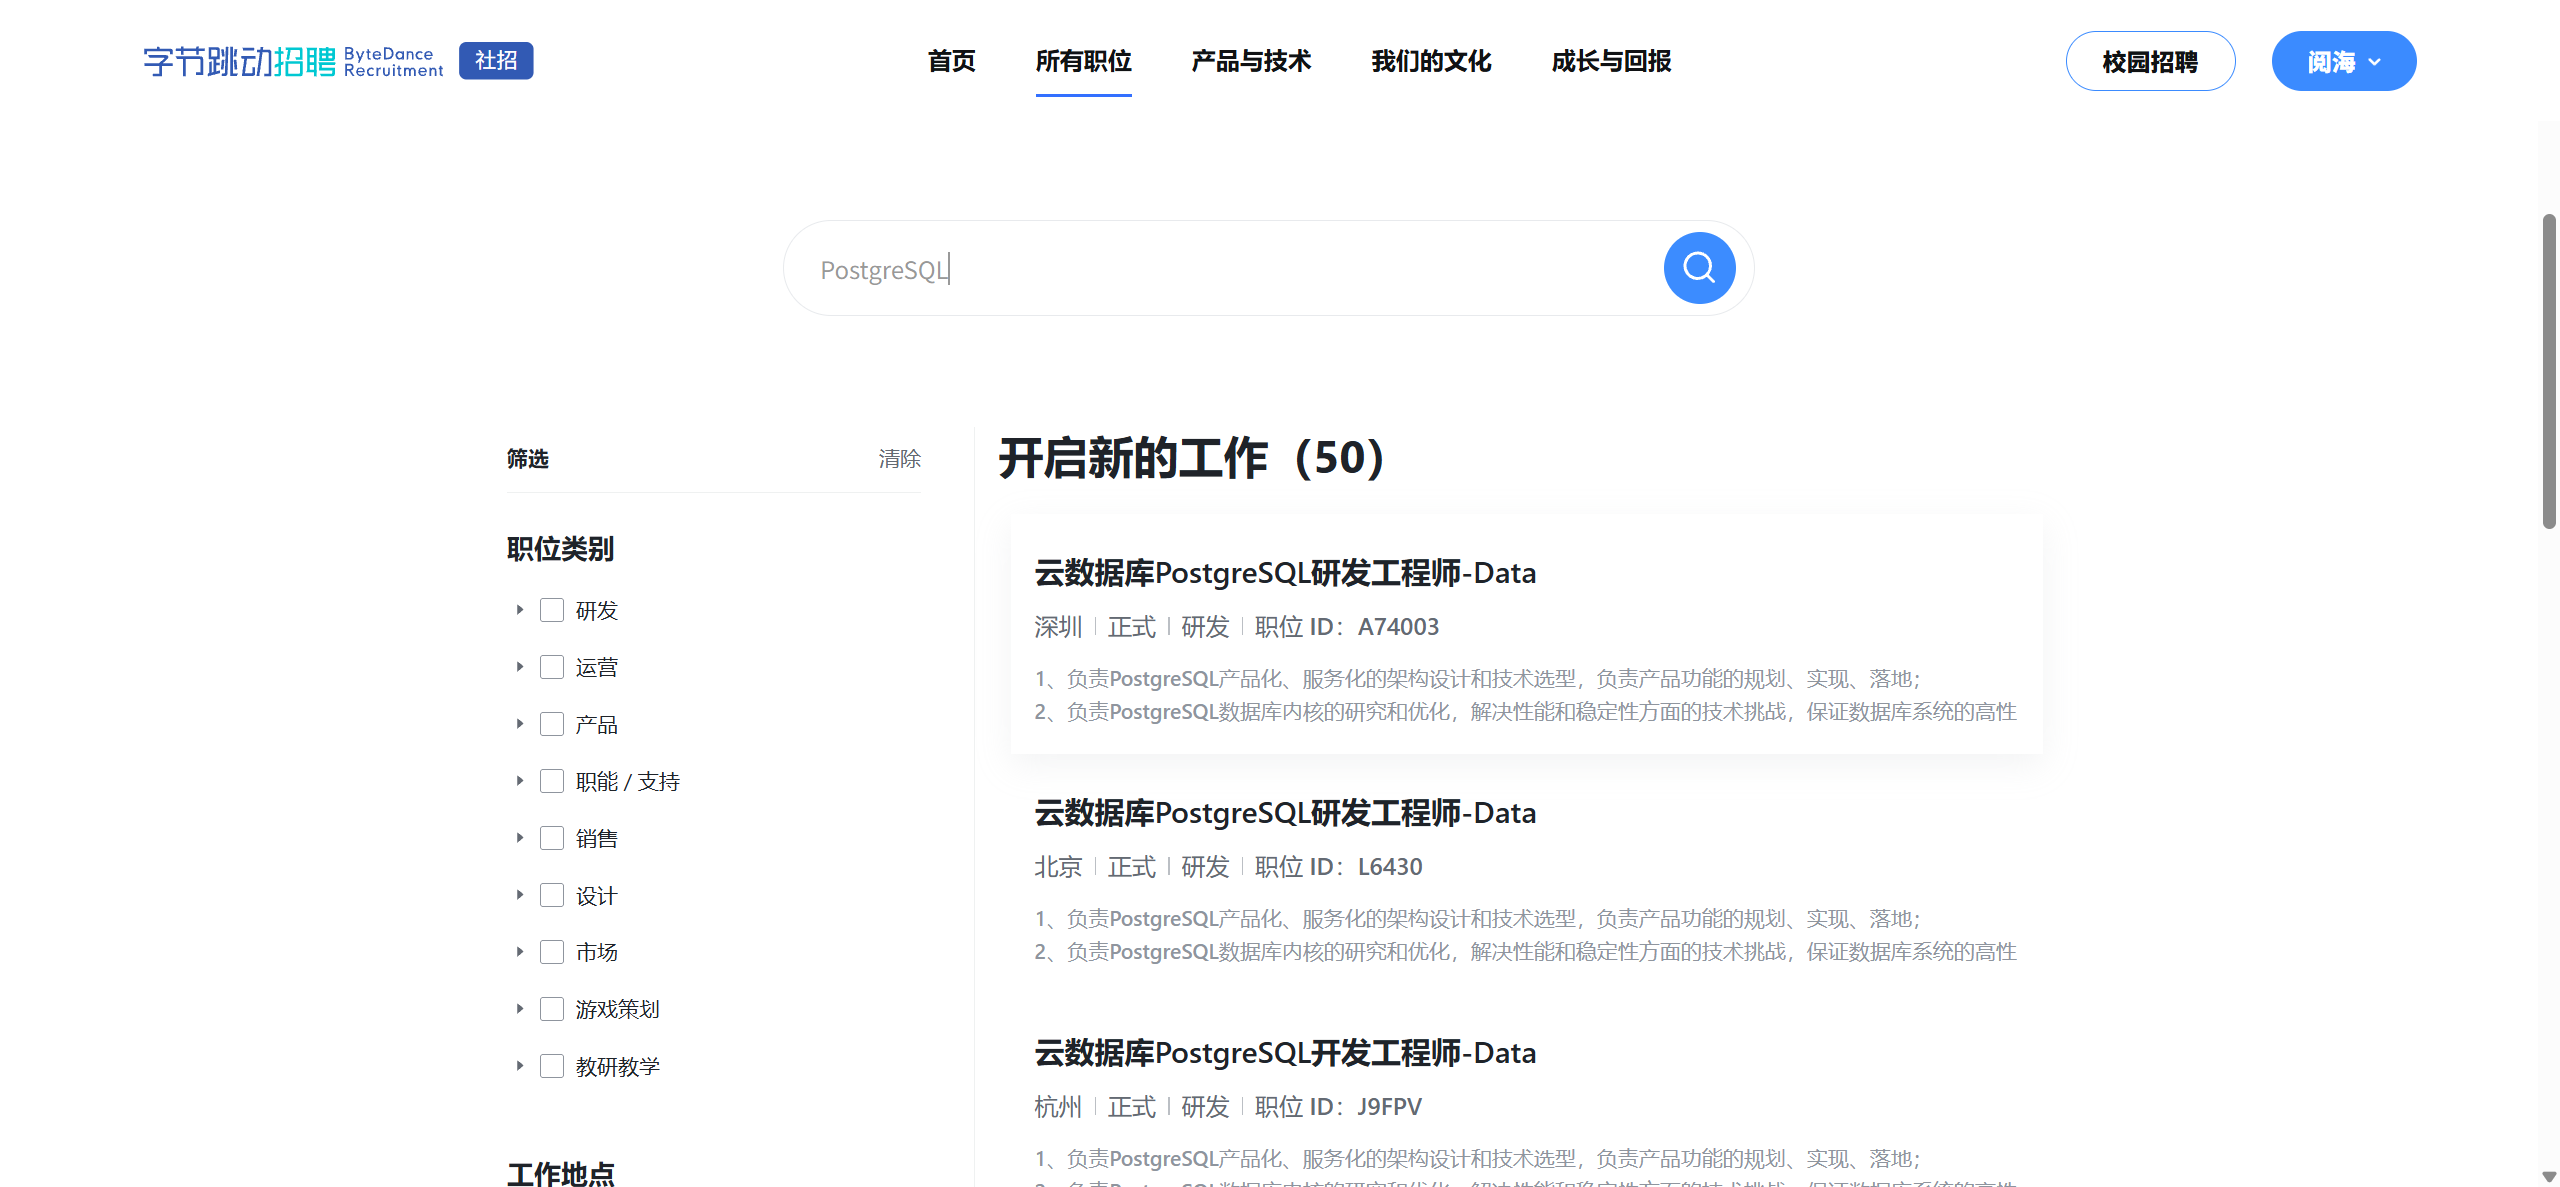This screenshot has width=2560, height=1187.
Task: Open job 云数据库PostgreSQL开发工程师-Data in 杭州
Action: (x=1284, y=1052)
